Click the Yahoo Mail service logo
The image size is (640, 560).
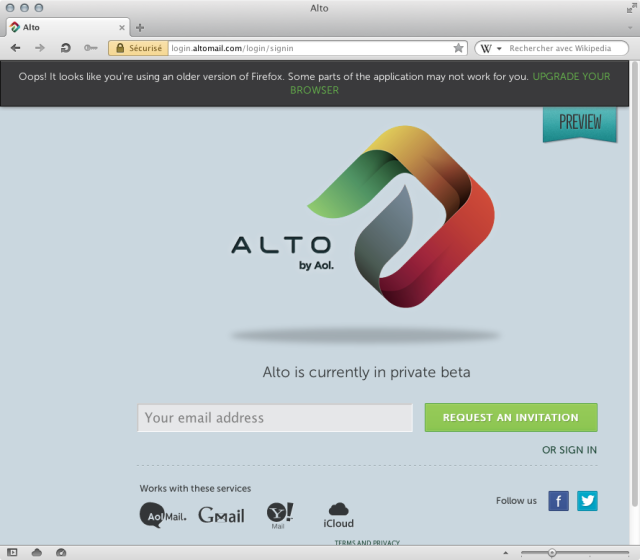click(x=280, y=516)
